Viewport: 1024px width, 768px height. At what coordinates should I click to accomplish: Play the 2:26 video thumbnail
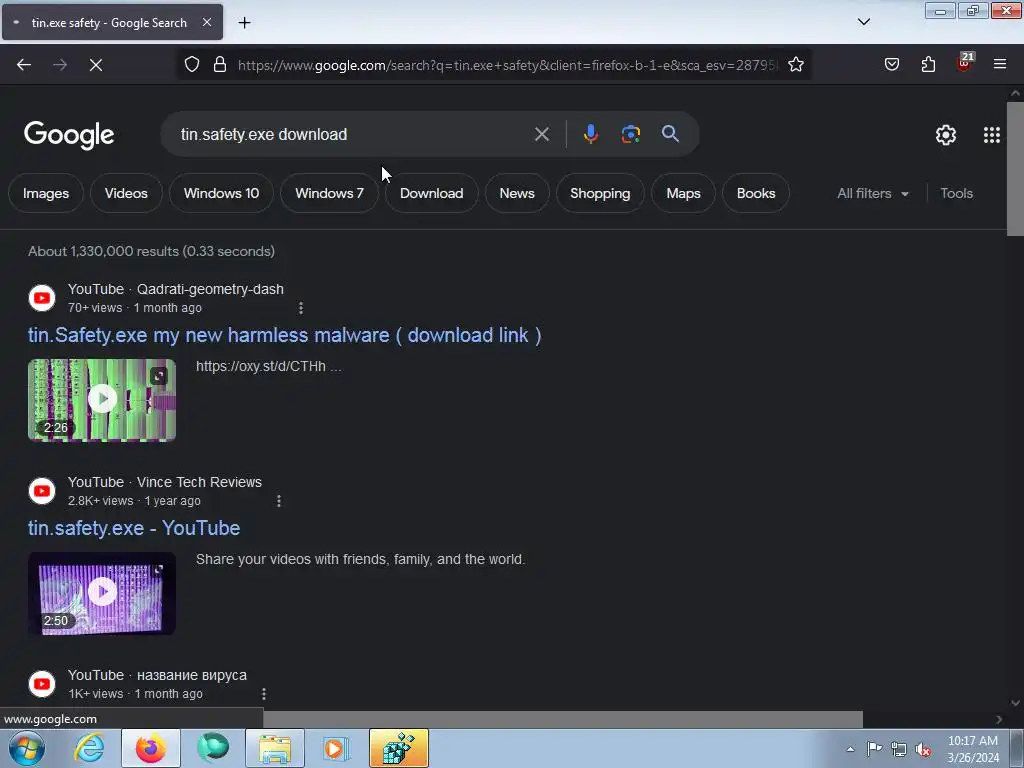click(102, 400)
